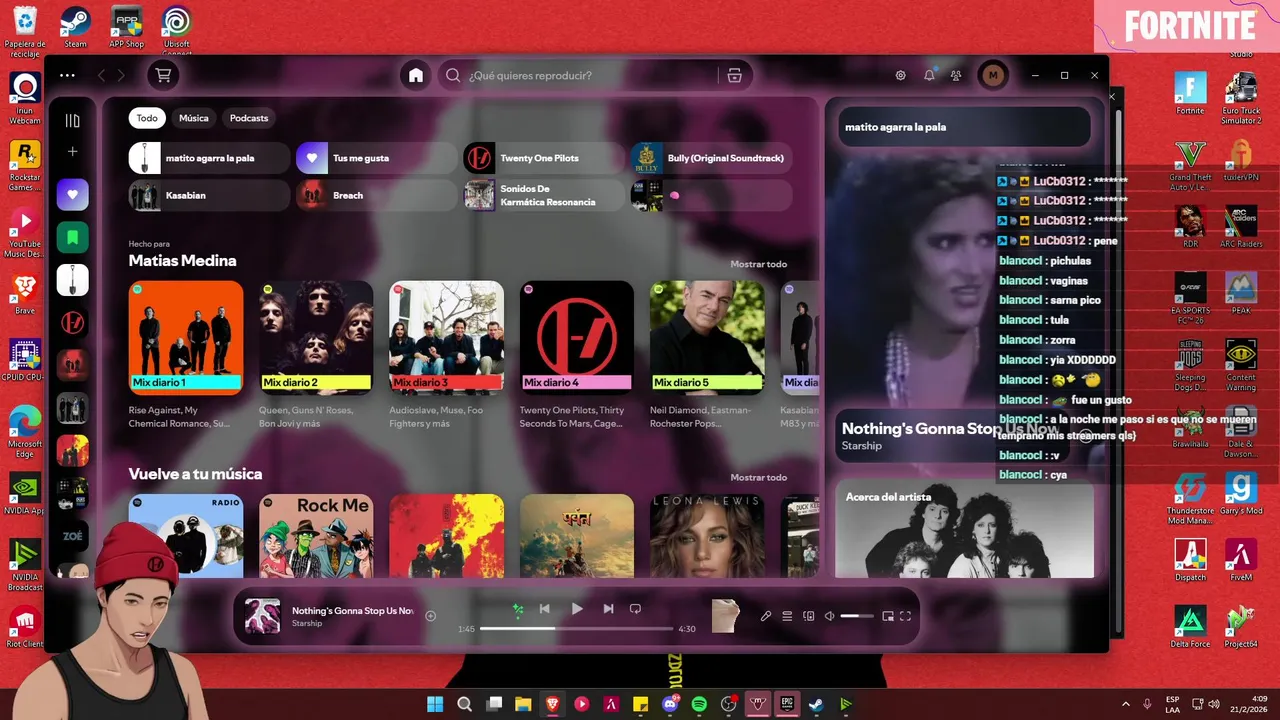Viewport: 1280px width, 720px height.
Task: Click Mostrar todo beside Matias Medina
Action: pyautogui.click(x=758, y=264)
